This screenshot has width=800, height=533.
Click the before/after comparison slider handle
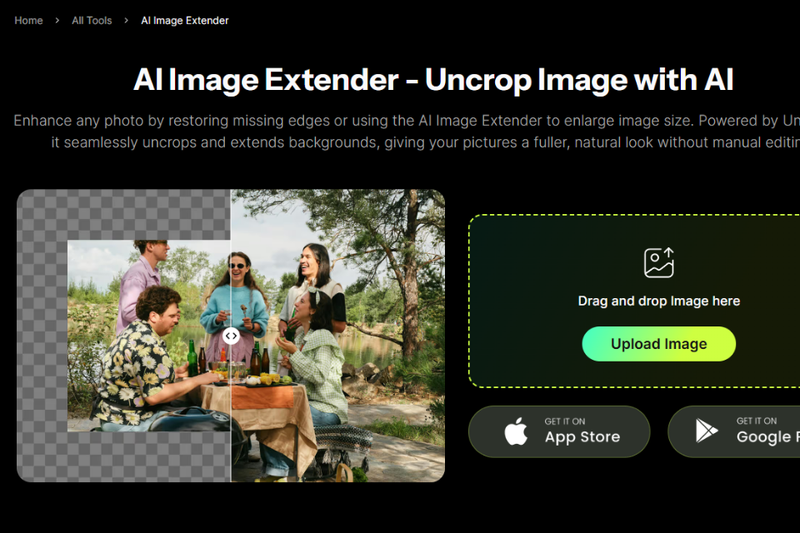pyautogui.click(x=231, y=336)
